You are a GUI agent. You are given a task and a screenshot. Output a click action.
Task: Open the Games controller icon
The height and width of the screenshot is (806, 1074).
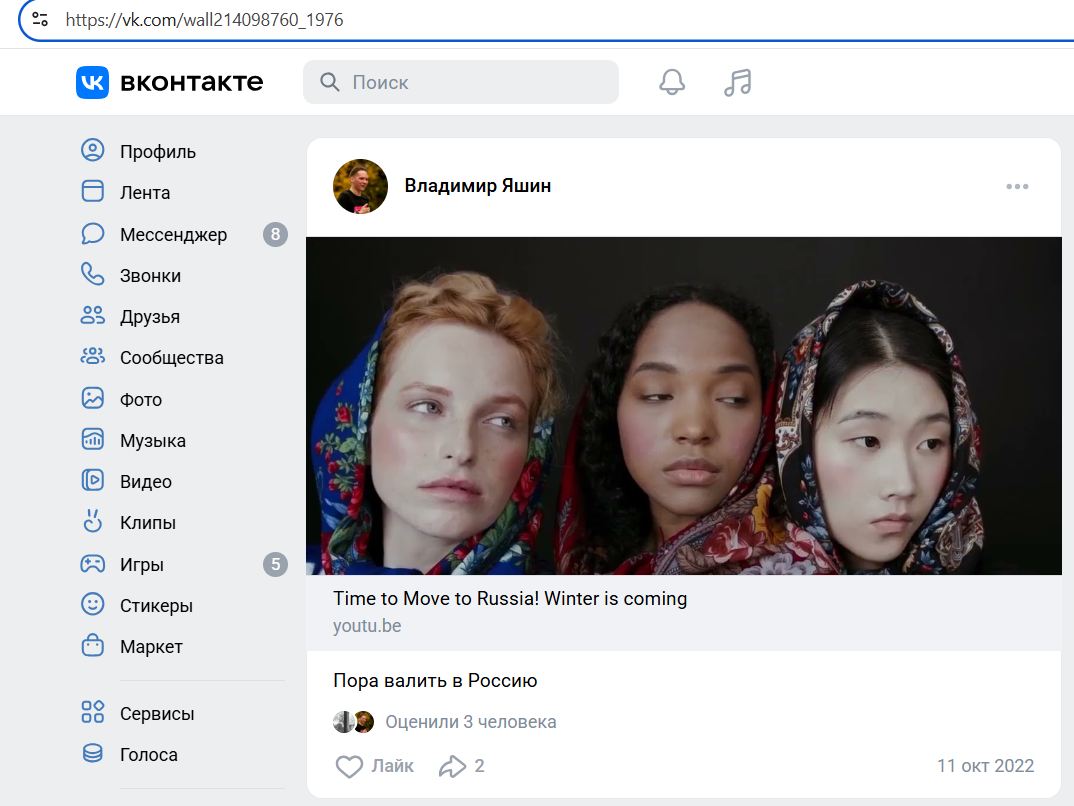click(x=92, y=564)
